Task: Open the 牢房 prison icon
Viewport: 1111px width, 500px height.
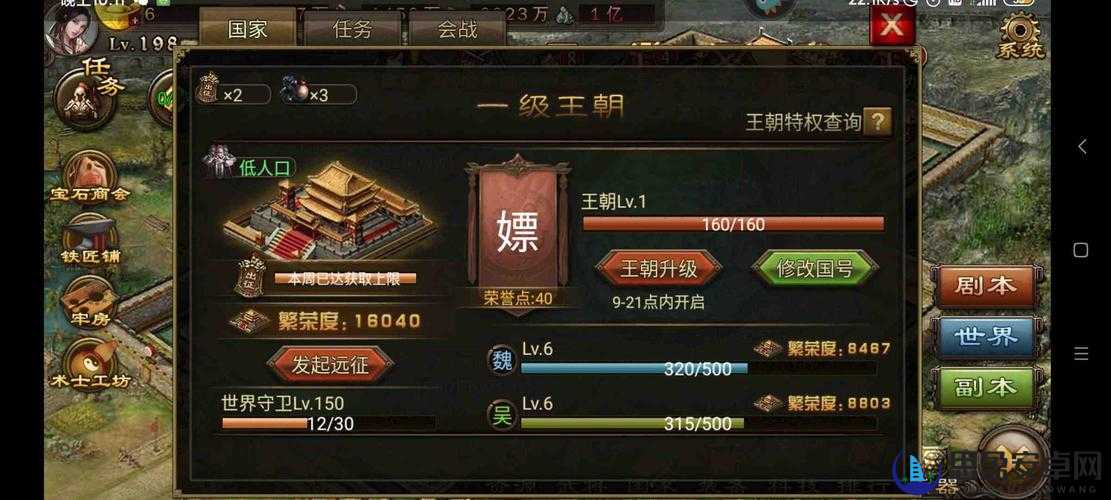Action: pyautogui.click(x=90, y=303)
